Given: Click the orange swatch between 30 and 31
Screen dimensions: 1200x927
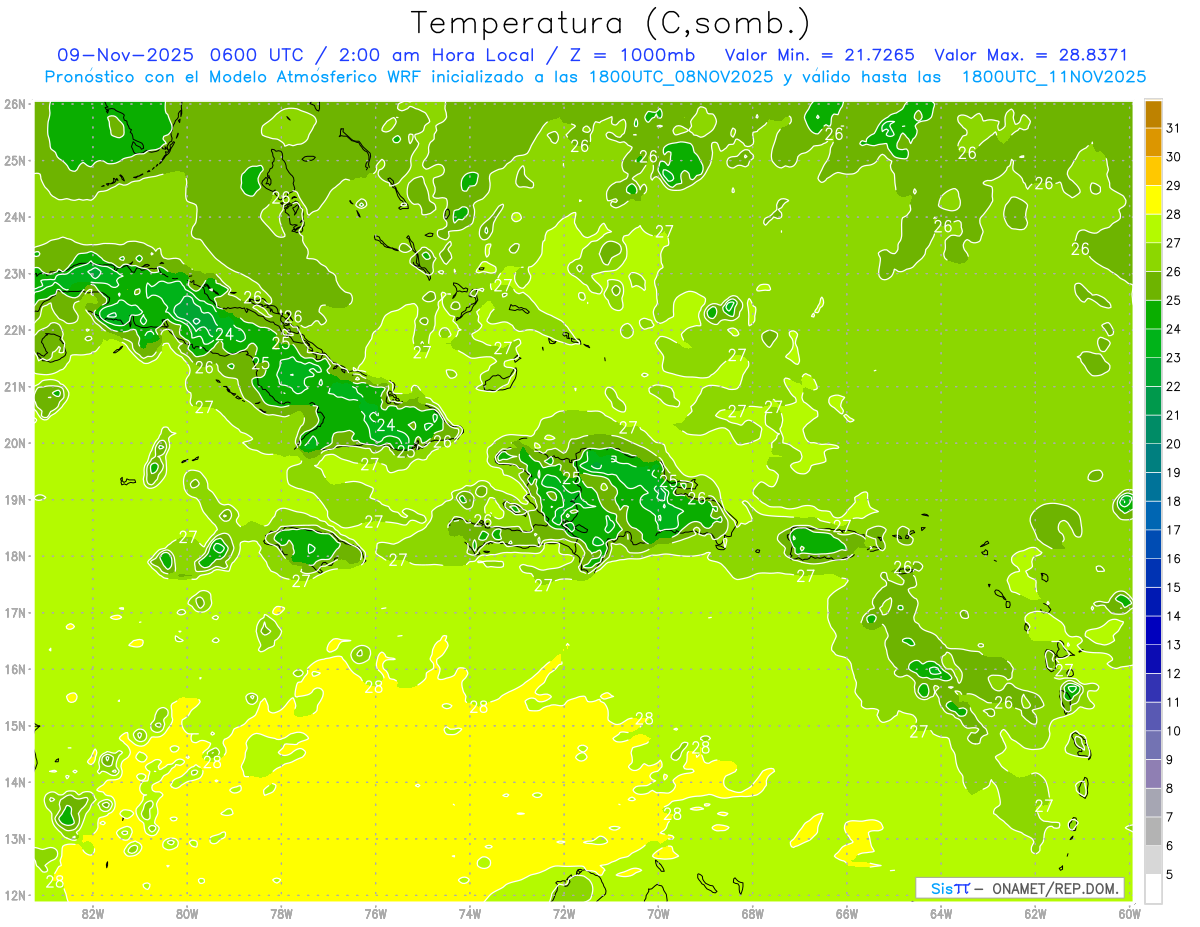Looking at the screenshot, I should pos(1153,142).
